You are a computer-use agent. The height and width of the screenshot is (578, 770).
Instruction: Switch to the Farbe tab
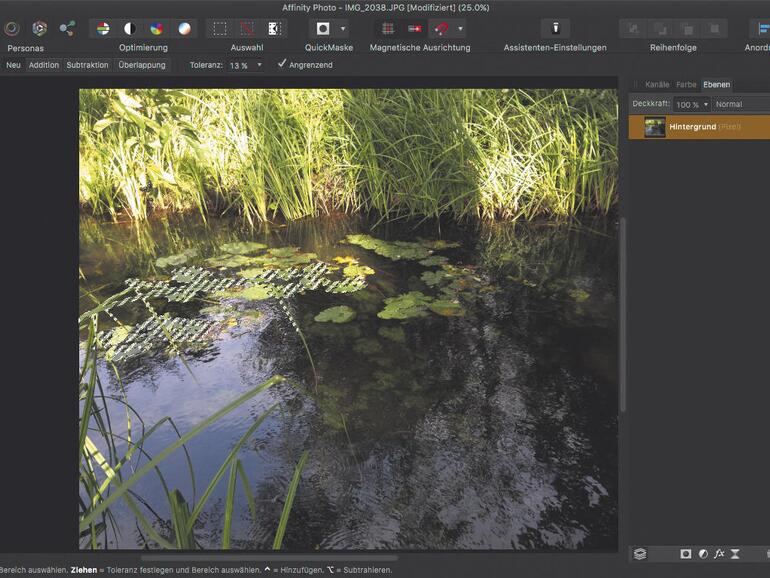(x=686, y=84)
